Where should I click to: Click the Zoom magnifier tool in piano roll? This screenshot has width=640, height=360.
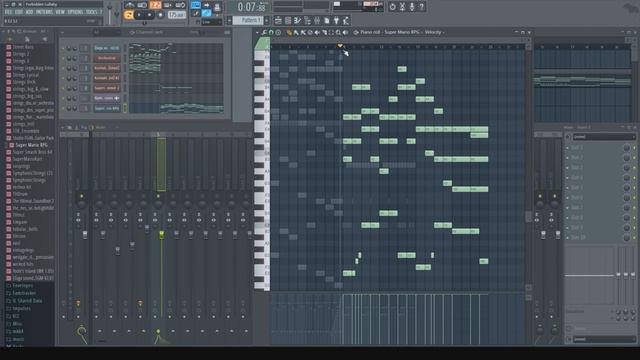338,32
